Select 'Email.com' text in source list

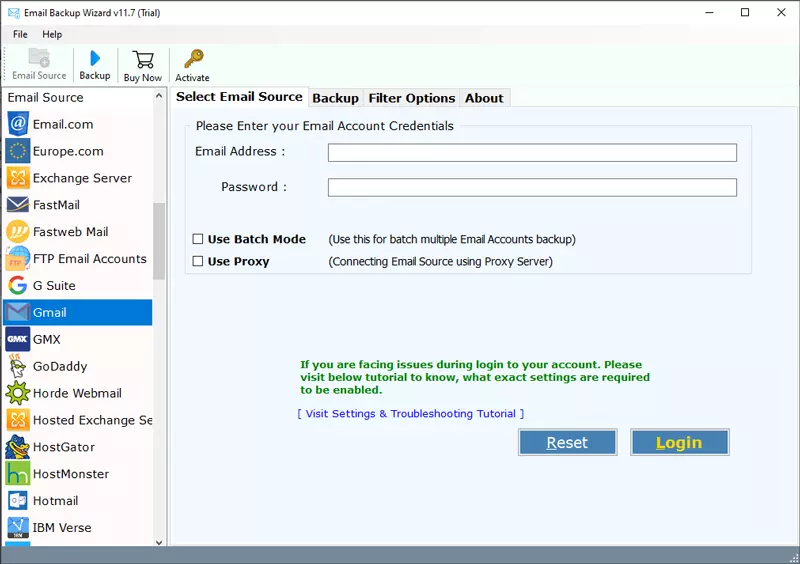(63, 124)
